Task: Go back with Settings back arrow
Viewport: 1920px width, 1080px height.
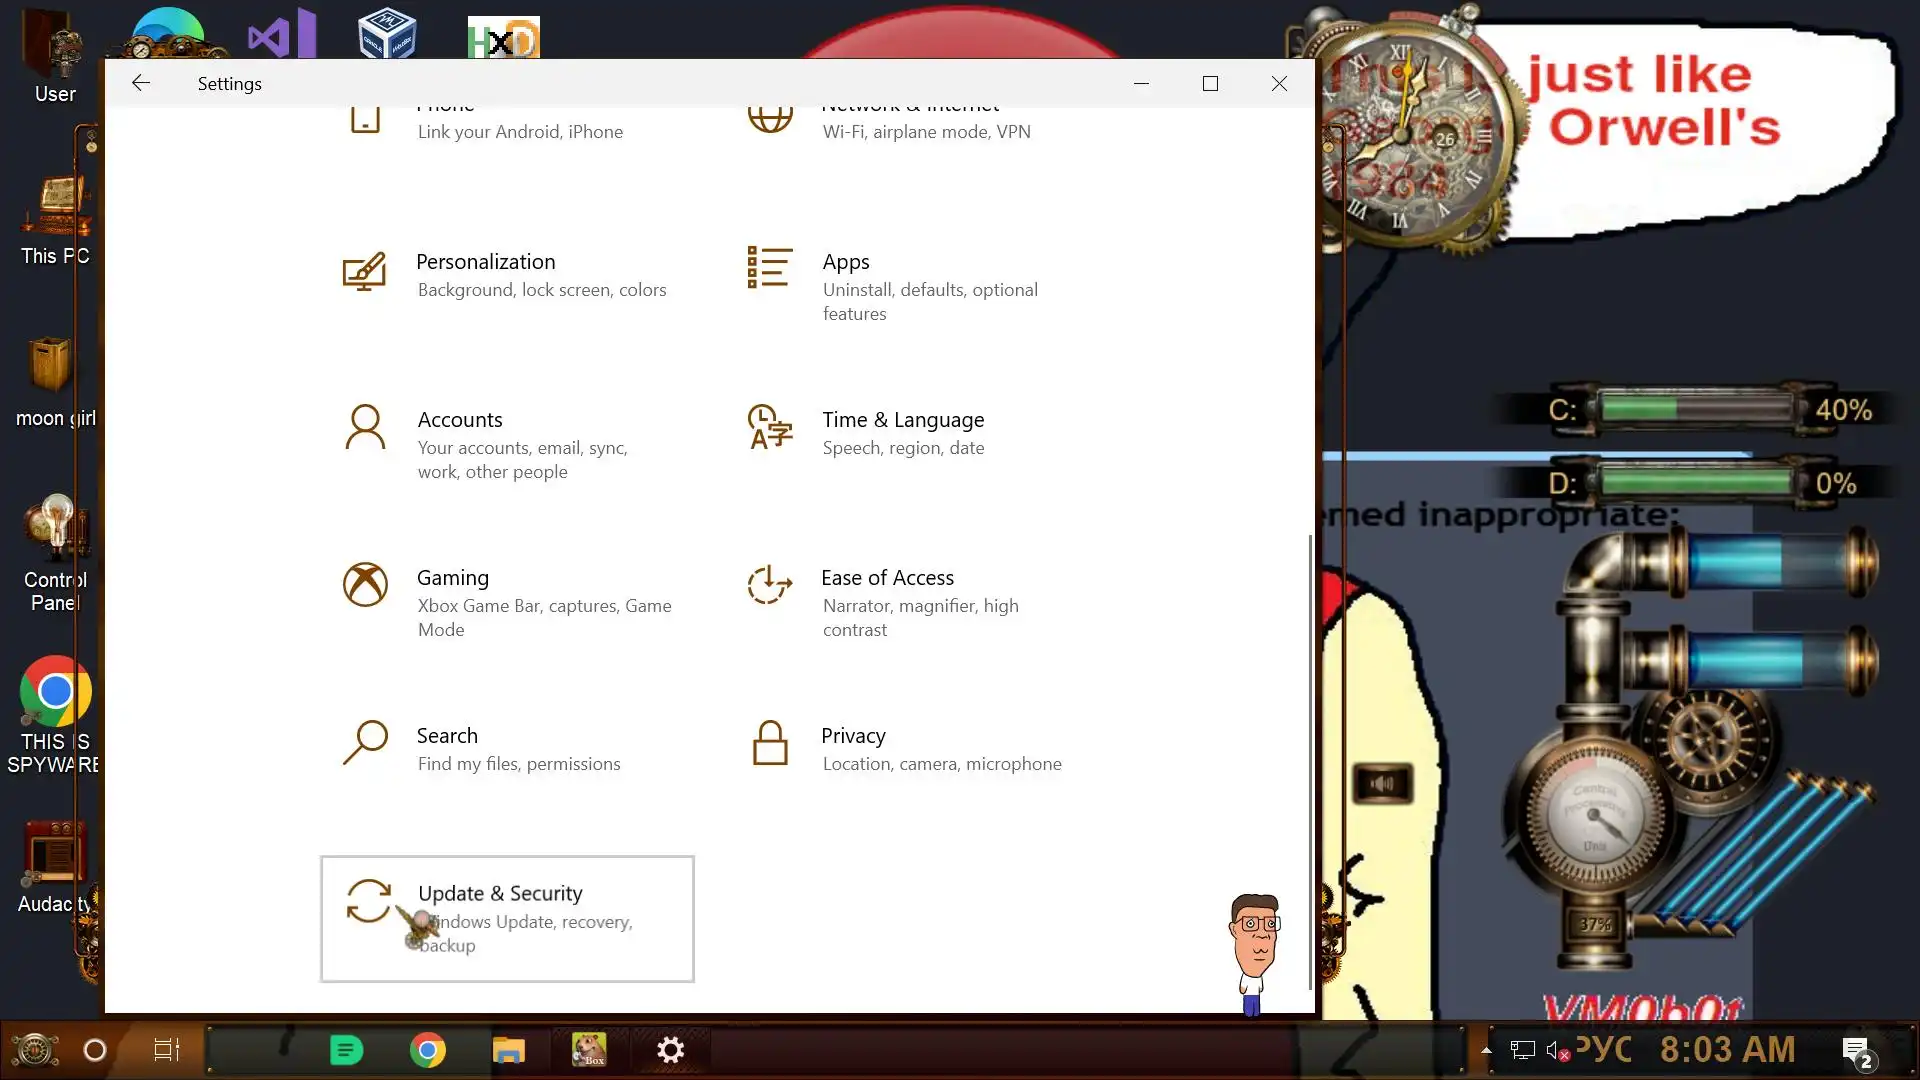Action: coord(141,83)
